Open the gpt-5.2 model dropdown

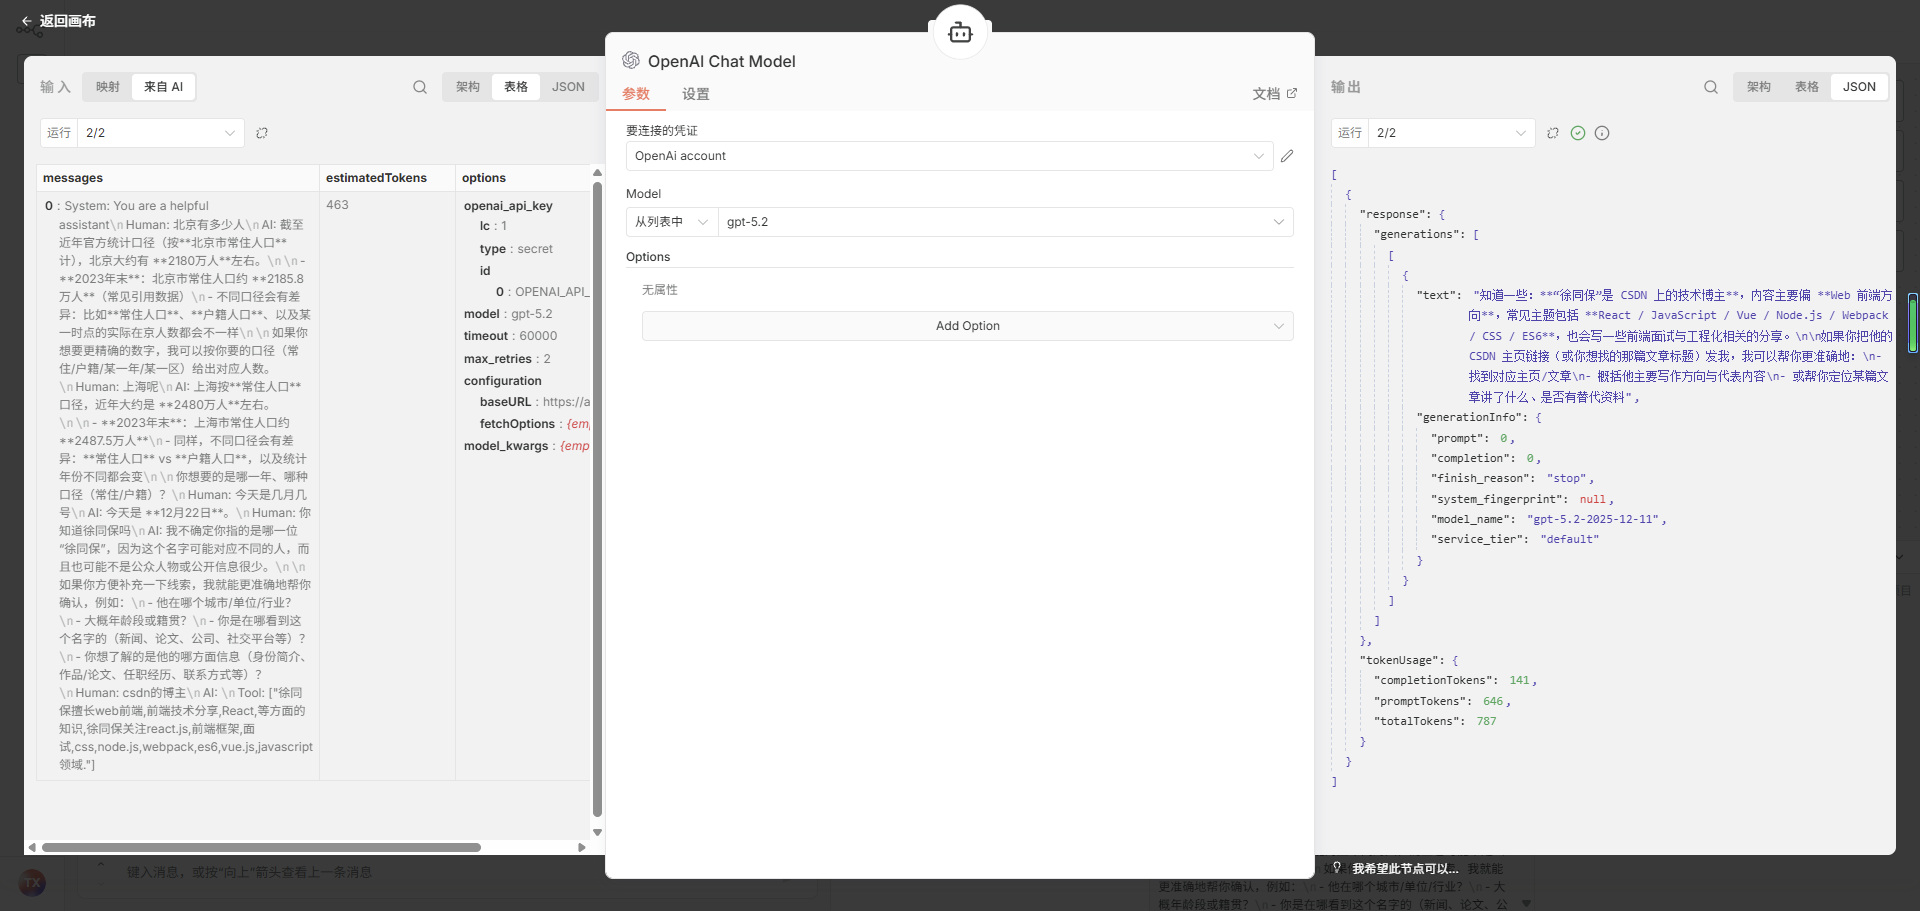point(1006,222)
